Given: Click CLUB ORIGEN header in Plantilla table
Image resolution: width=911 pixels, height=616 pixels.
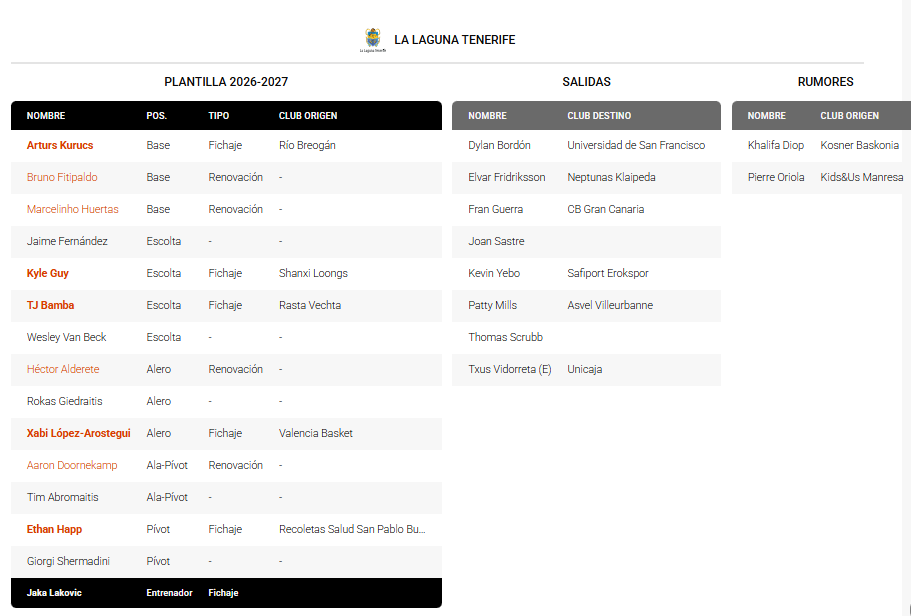Looking at the screenshot, I should 308,116.
